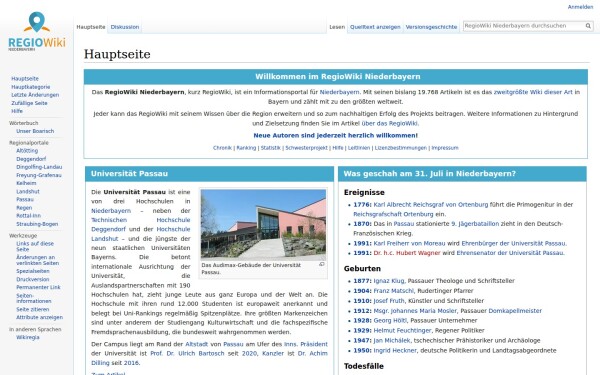Open the Lizenzbestimmungen link
The width and height of the screenshot is (600, 375).
[x=401, y=148]
